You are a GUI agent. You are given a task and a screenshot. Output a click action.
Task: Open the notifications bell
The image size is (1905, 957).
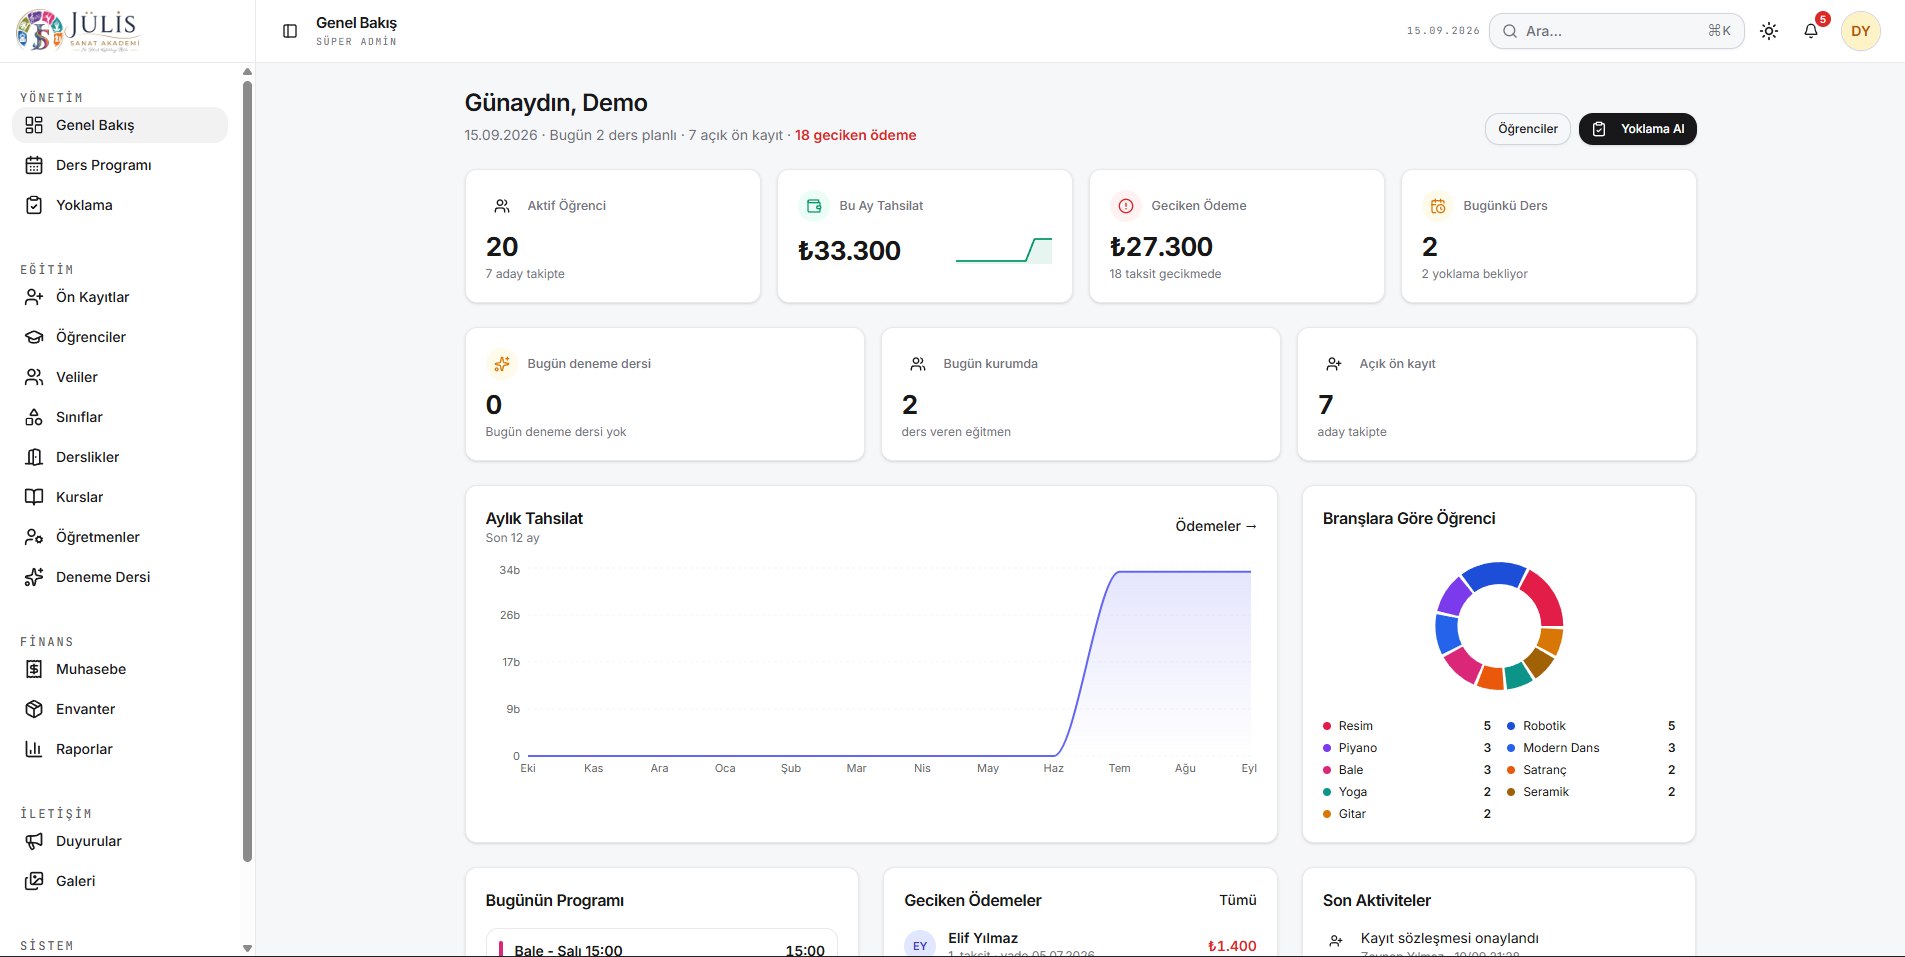1811,31
